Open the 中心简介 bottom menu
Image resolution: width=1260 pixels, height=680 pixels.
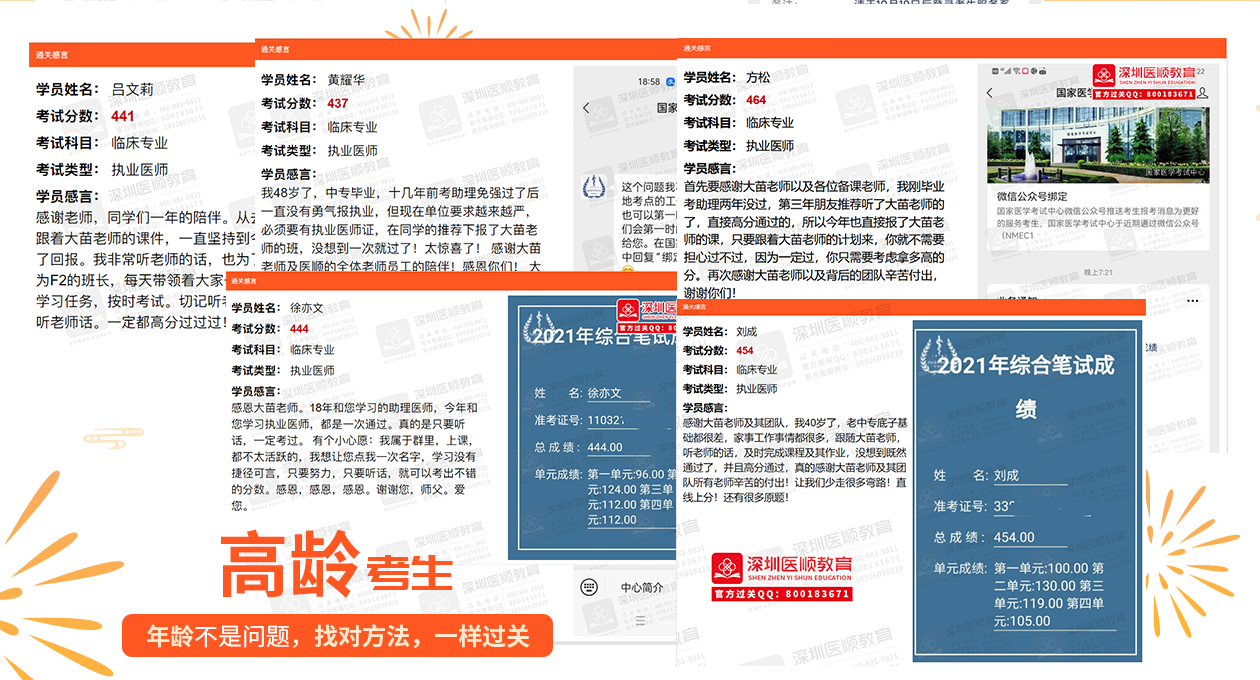tap(642, 587)
